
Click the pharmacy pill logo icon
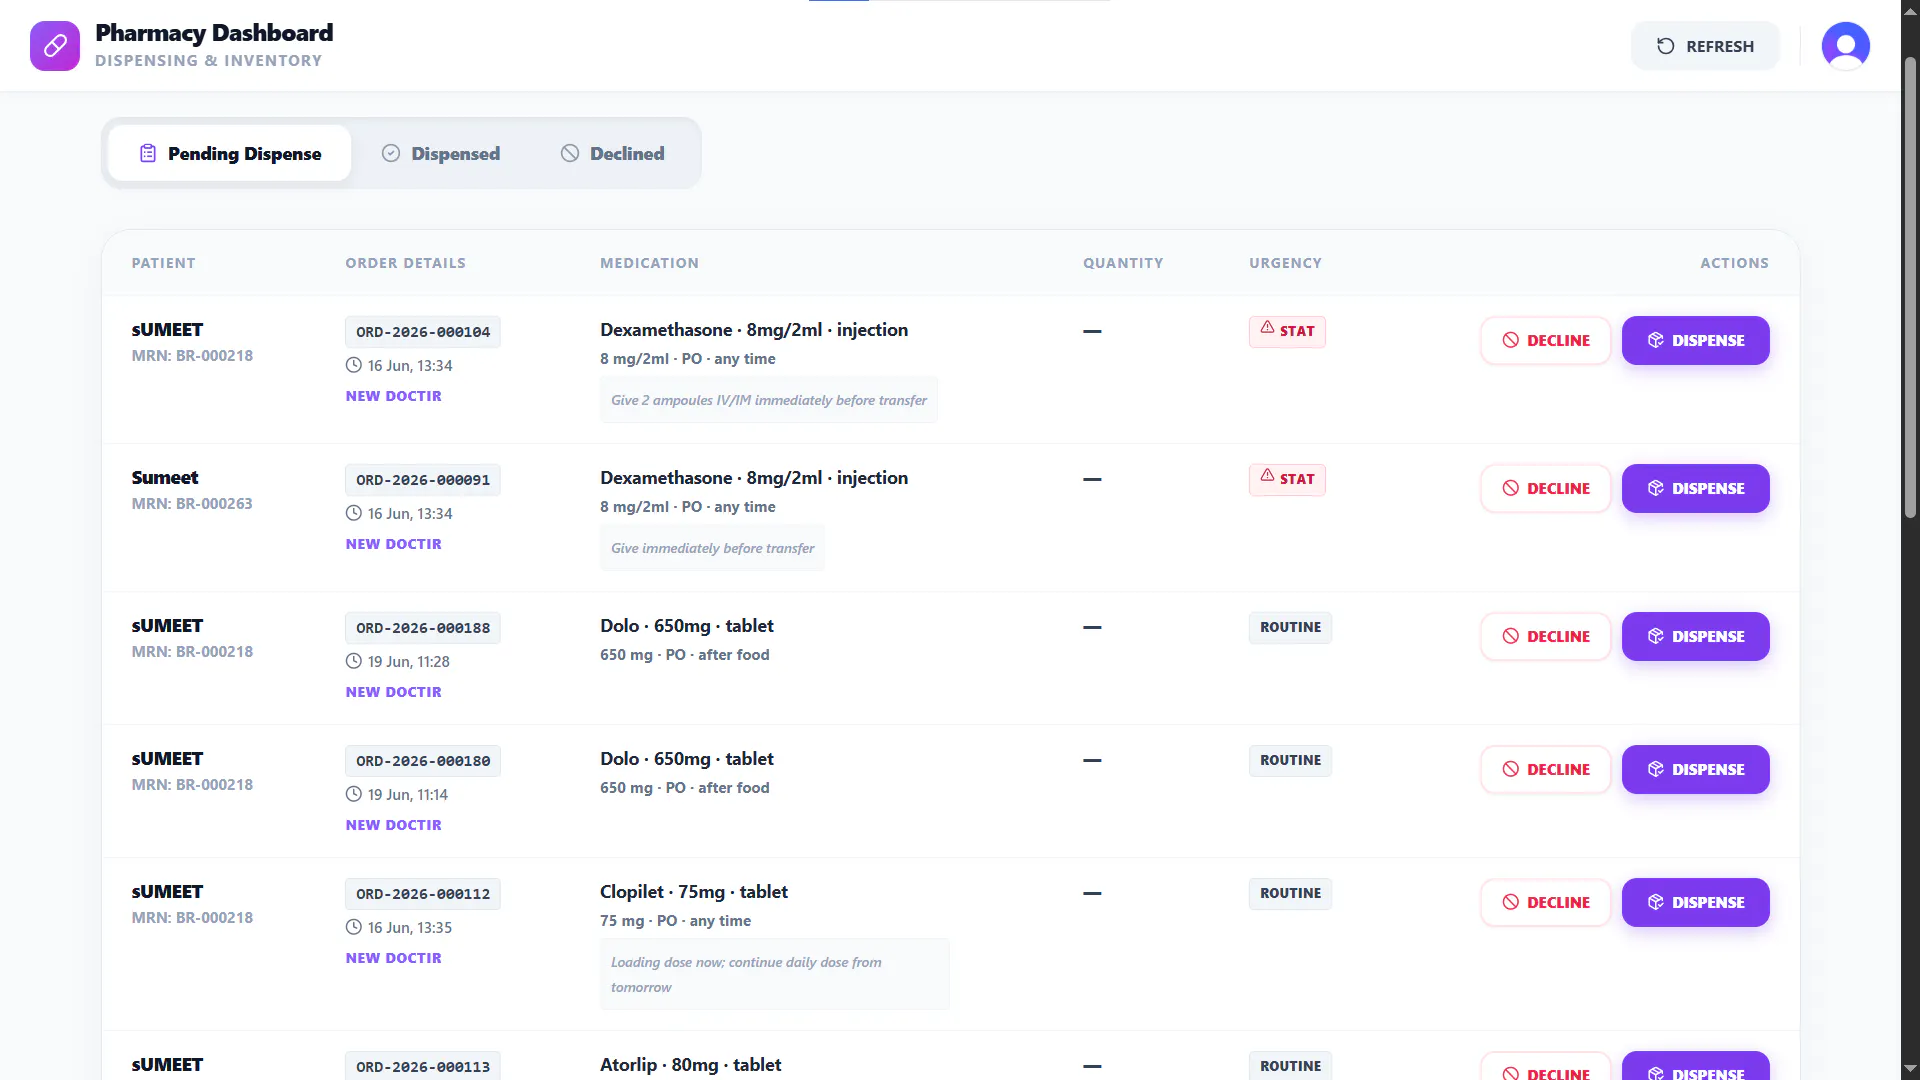pos(55,46)
